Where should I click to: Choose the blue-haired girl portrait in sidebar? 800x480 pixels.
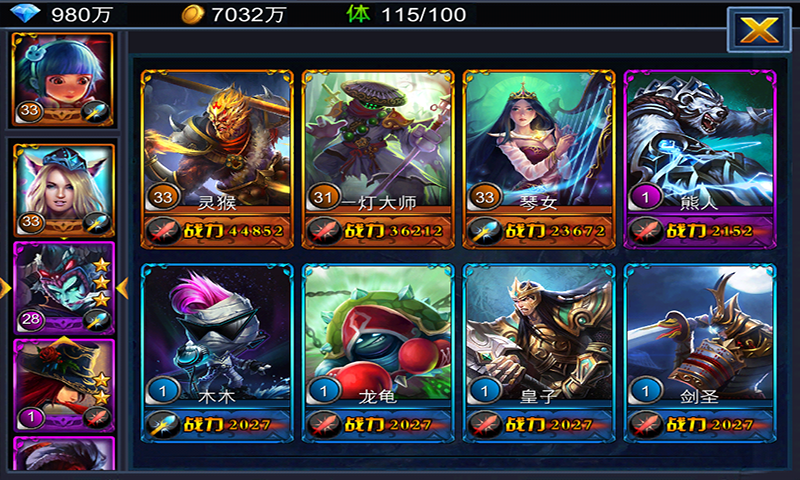pos(62,80)
